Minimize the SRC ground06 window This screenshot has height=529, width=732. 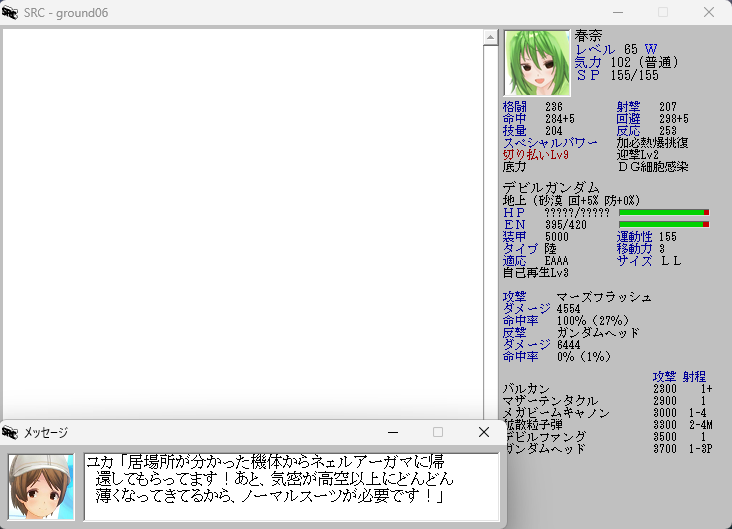click(x=618, y=13)
